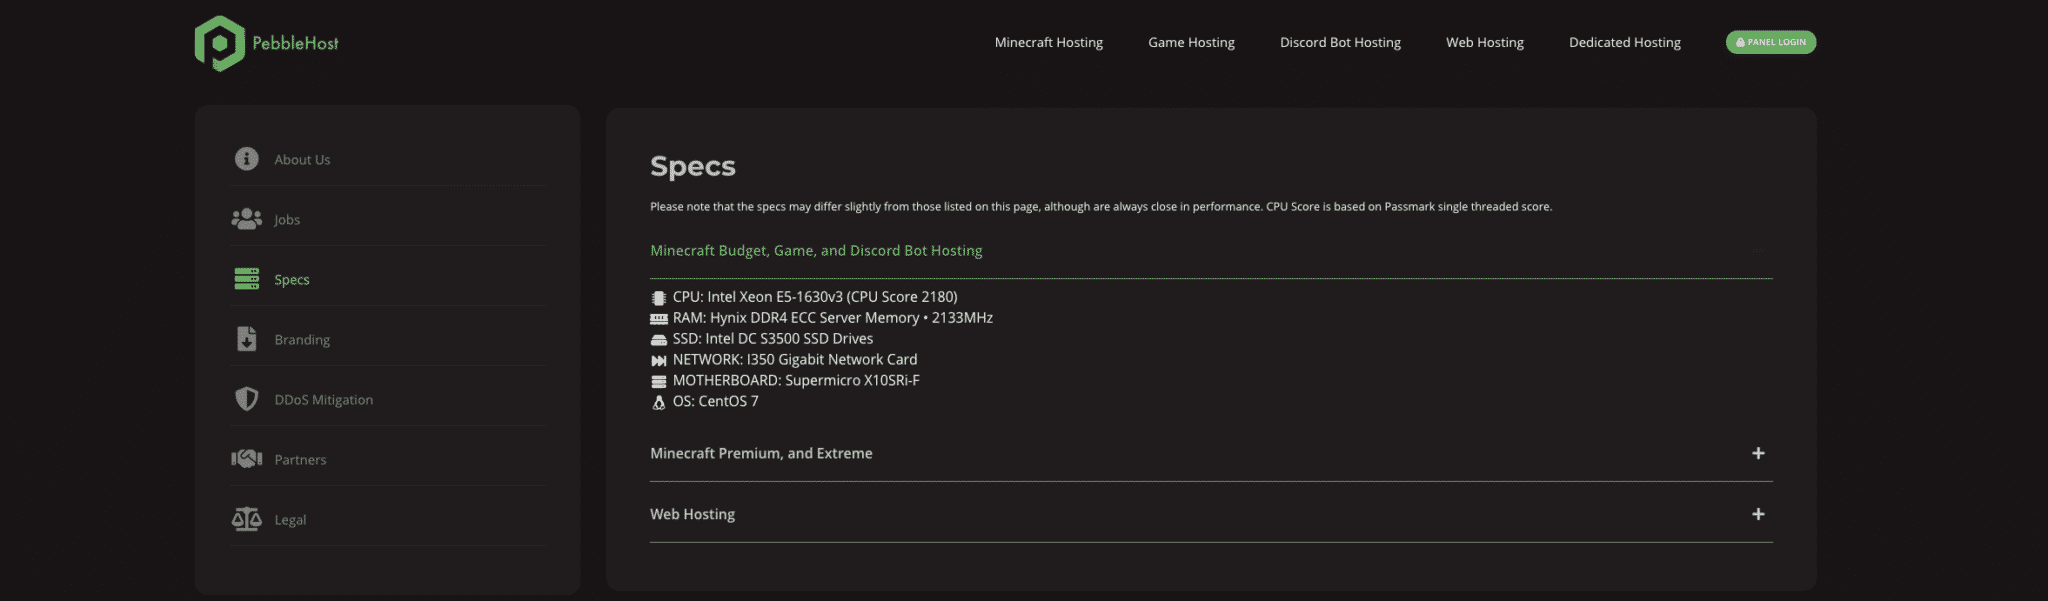The image size is (2048, 601).
Task: Click the Passmark disclaimer note text
Action: [1101, 207]
